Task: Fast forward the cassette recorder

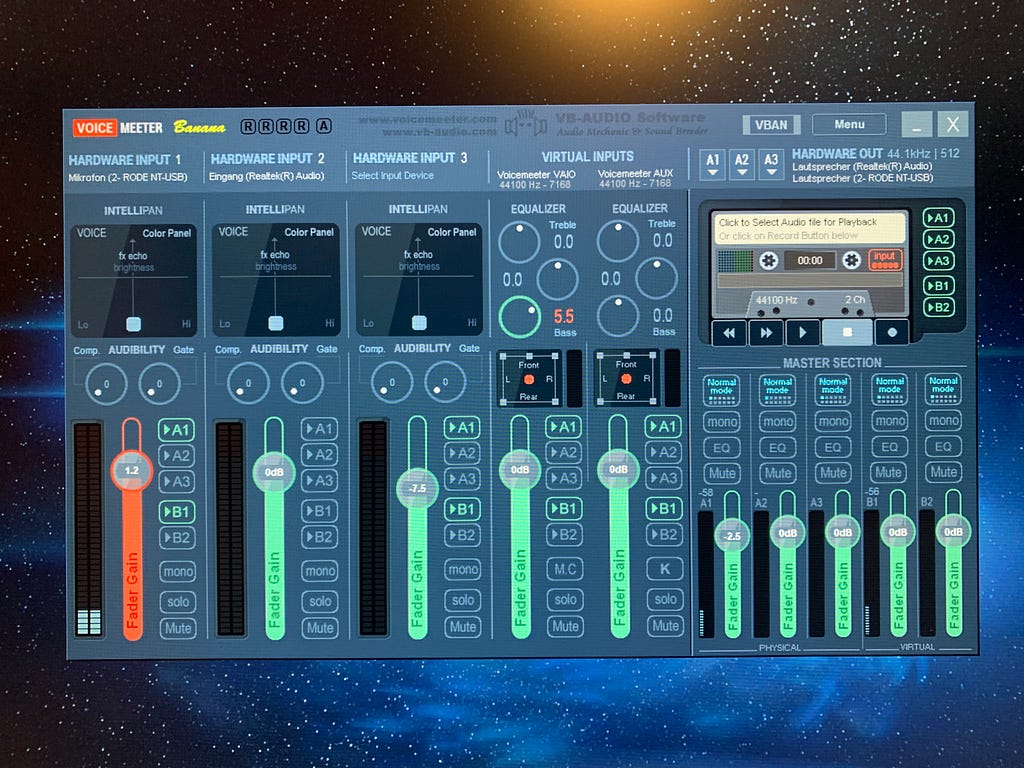Action: tap(766, 333)
